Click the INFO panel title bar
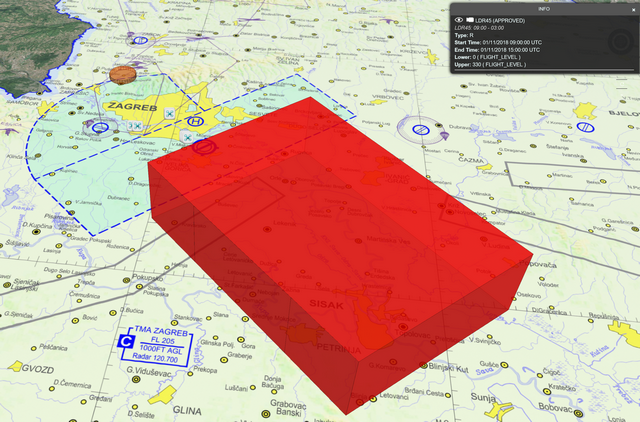The height and width of the screenshot is (422, 640). point(543,8)
